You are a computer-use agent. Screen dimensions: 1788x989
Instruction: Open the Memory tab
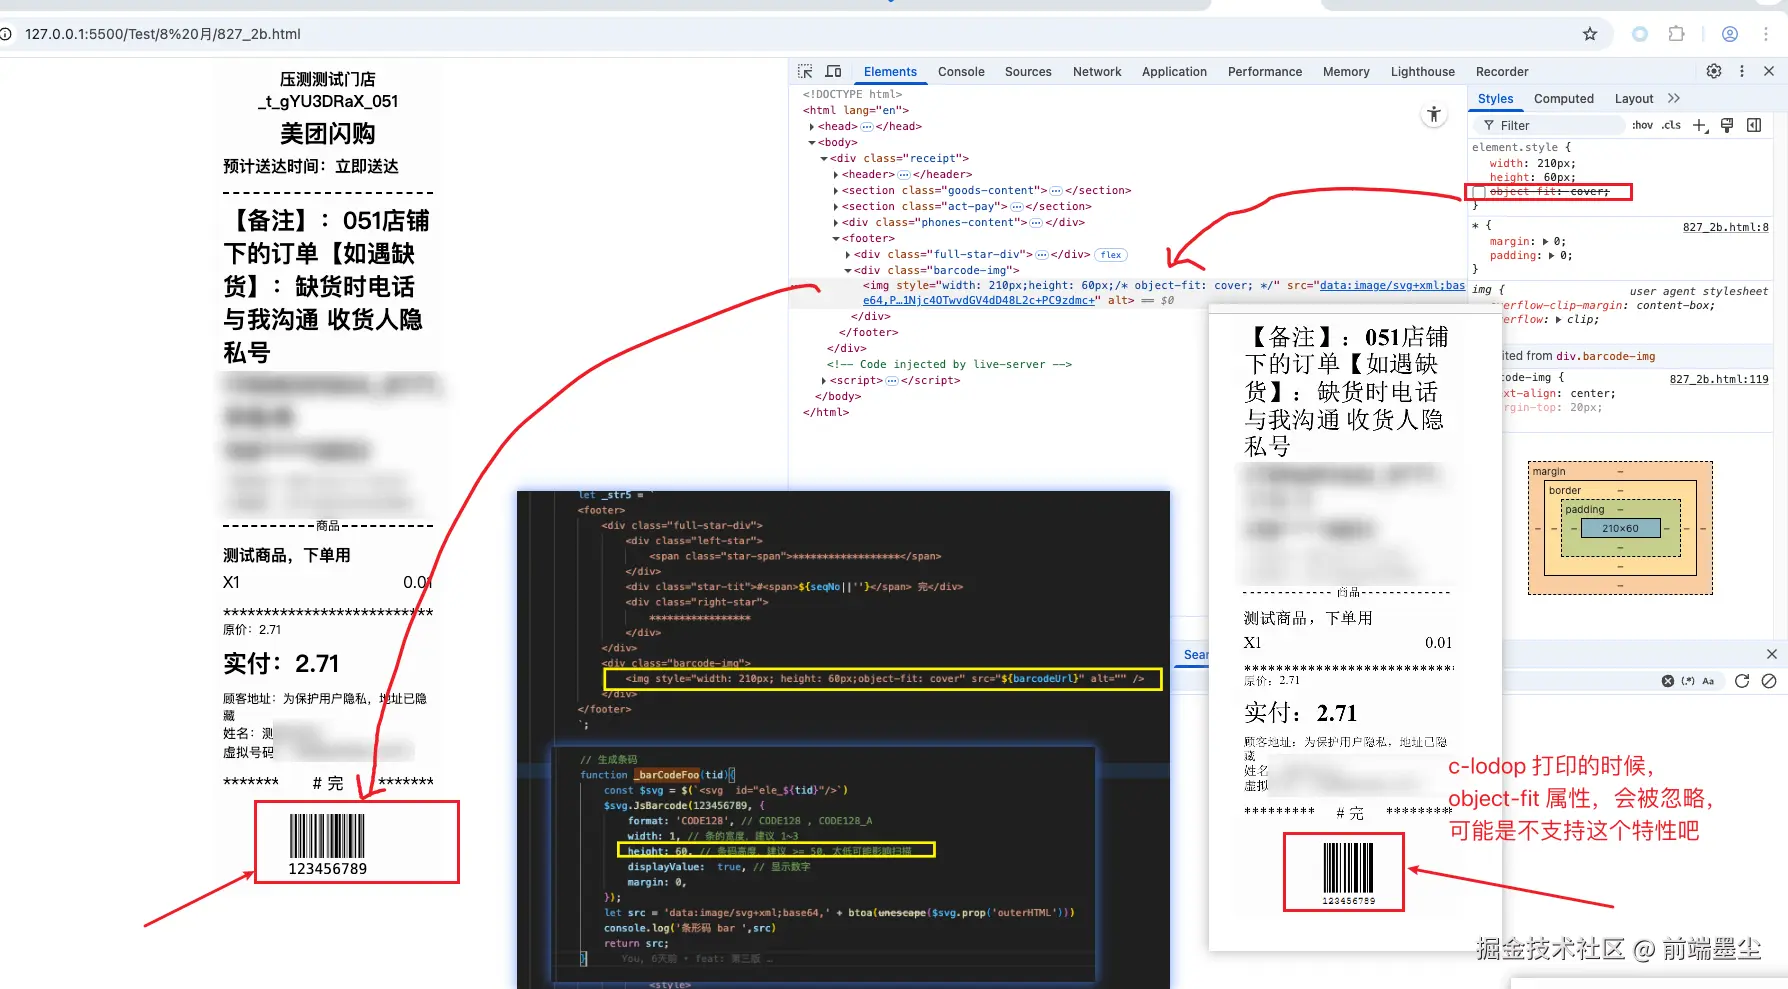1346,72
